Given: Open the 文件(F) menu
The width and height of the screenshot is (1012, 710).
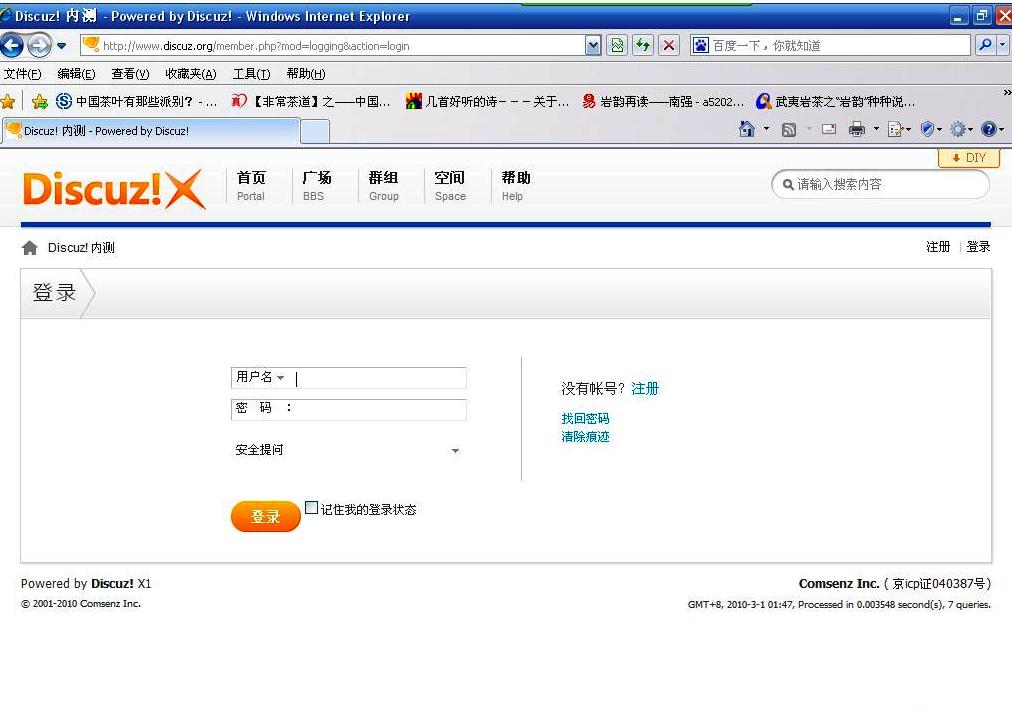Looking at the screenshot, I should (x=22, y=74).
